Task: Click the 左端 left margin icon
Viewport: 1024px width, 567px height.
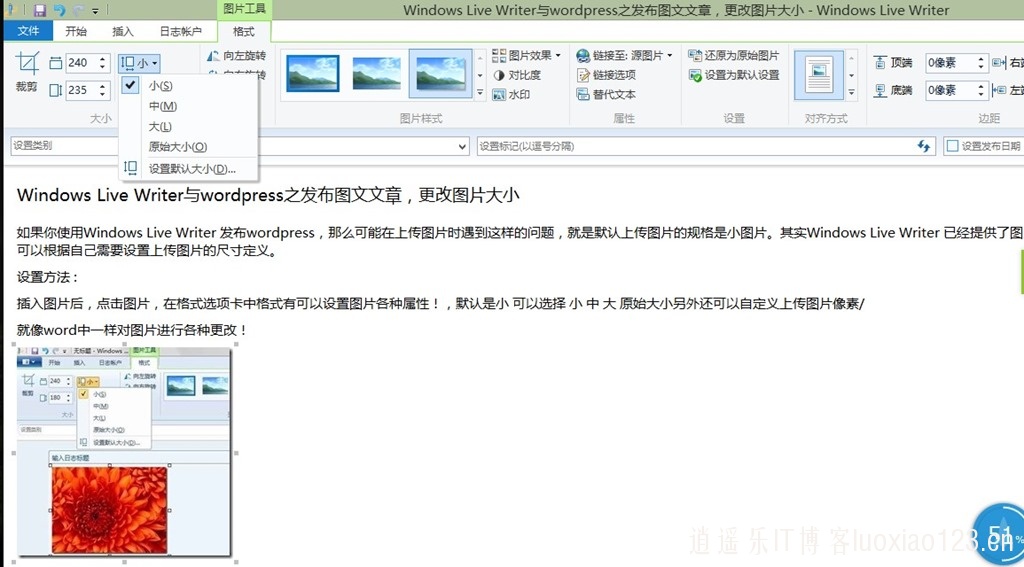Action: coord(999,90)
